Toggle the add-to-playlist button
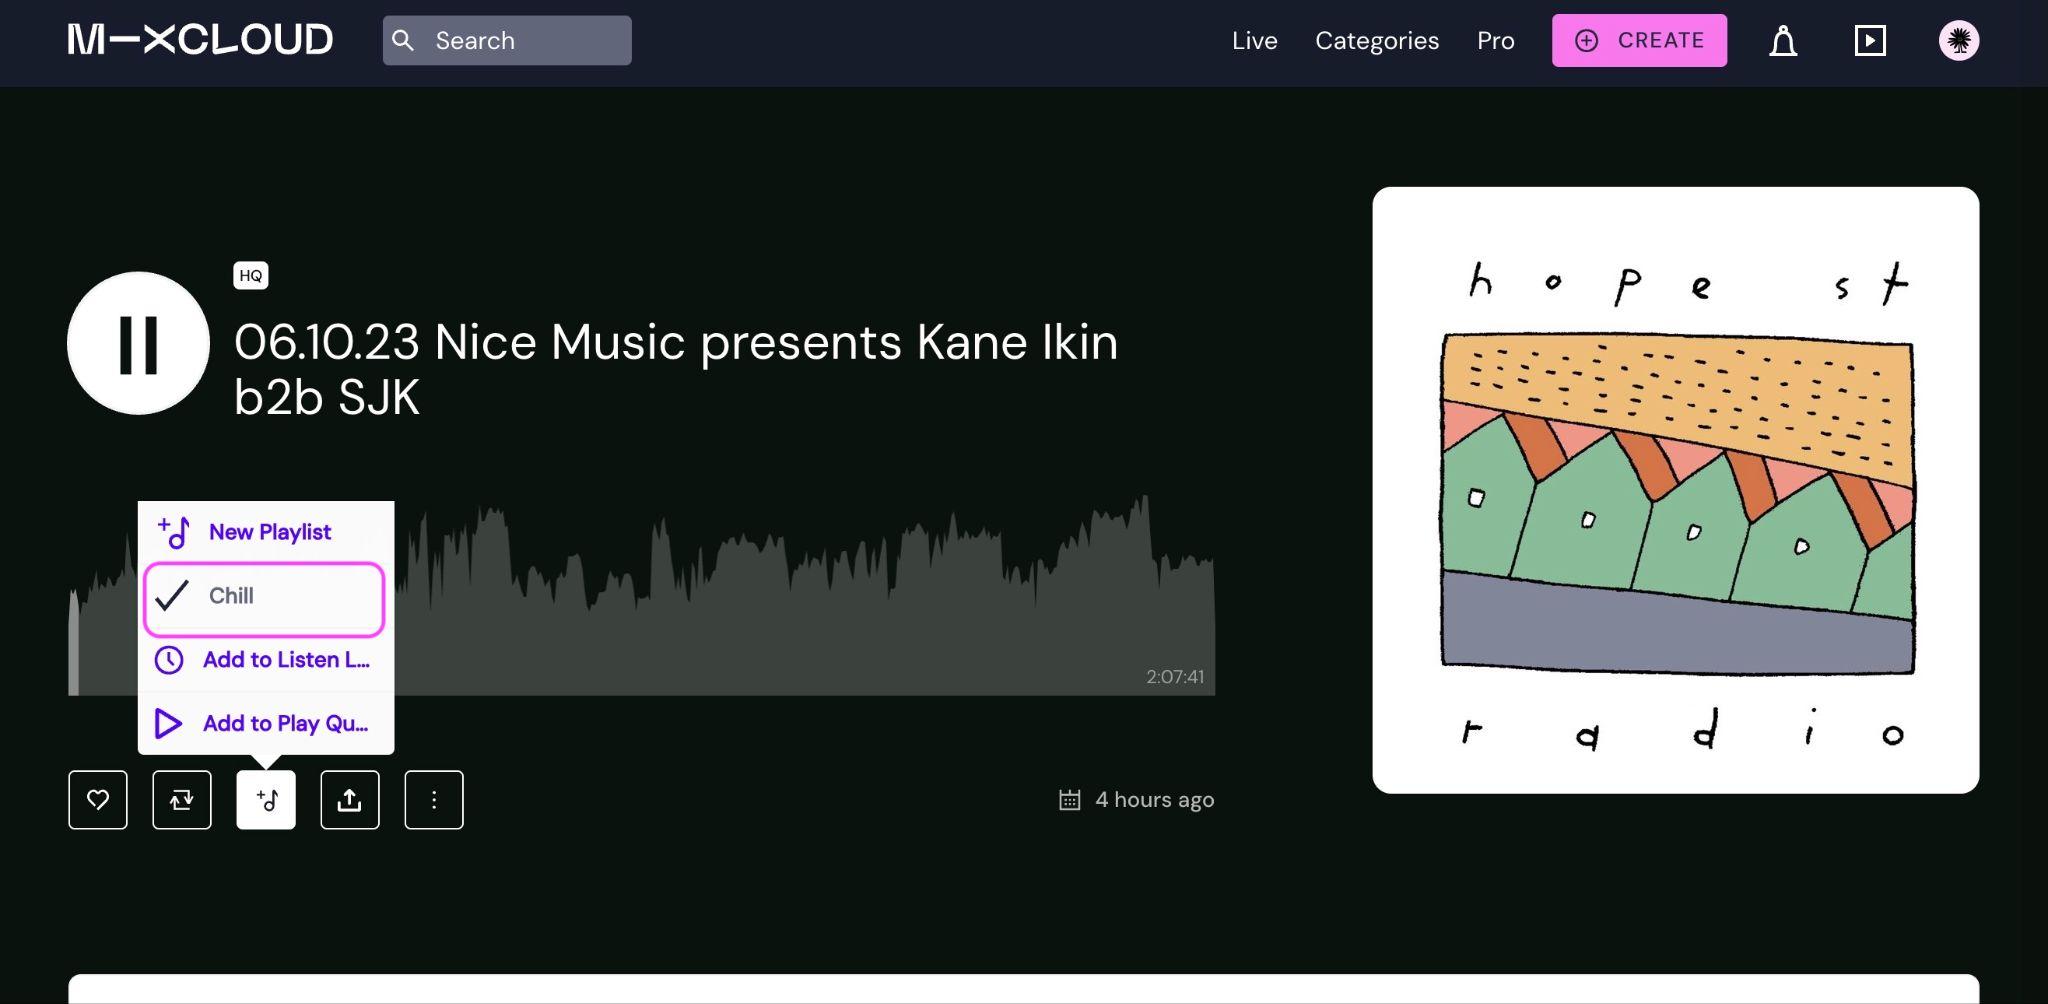The image size is (2048, 1004). tap(266, 800)
